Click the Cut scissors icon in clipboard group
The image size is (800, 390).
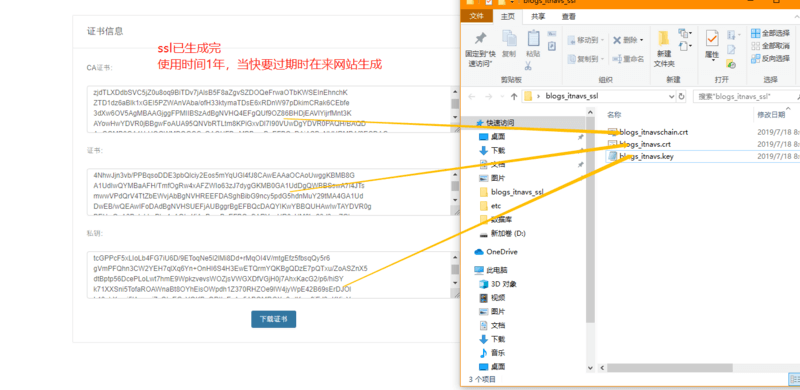[528, 65]
